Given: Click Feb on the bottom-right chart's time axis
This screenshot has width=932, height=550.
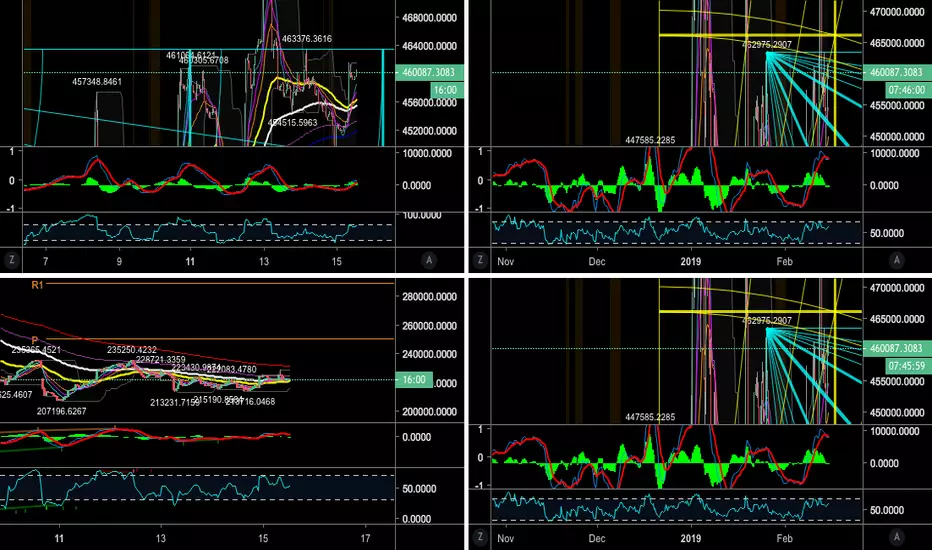Looking at the screenshot, I should click(x=784, y=538).
